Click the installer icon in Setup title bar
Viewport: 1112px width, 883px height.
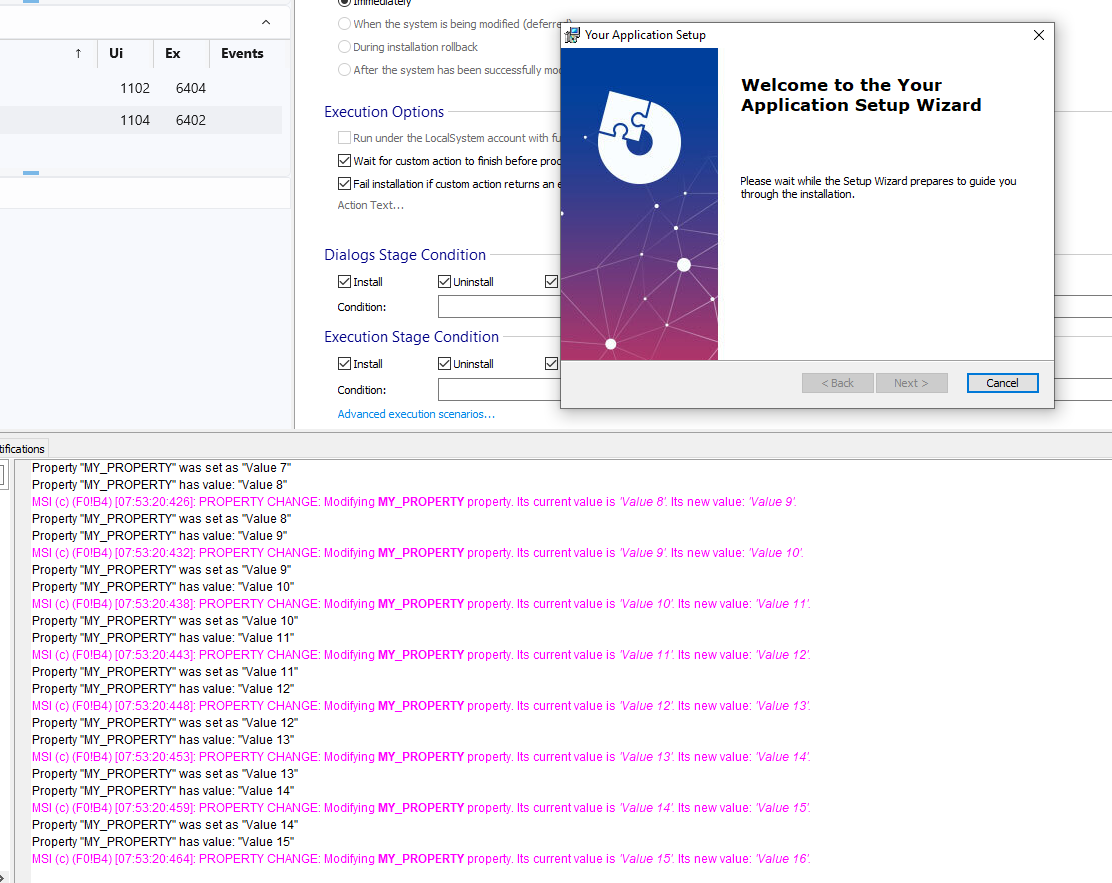tap(573, 35)
